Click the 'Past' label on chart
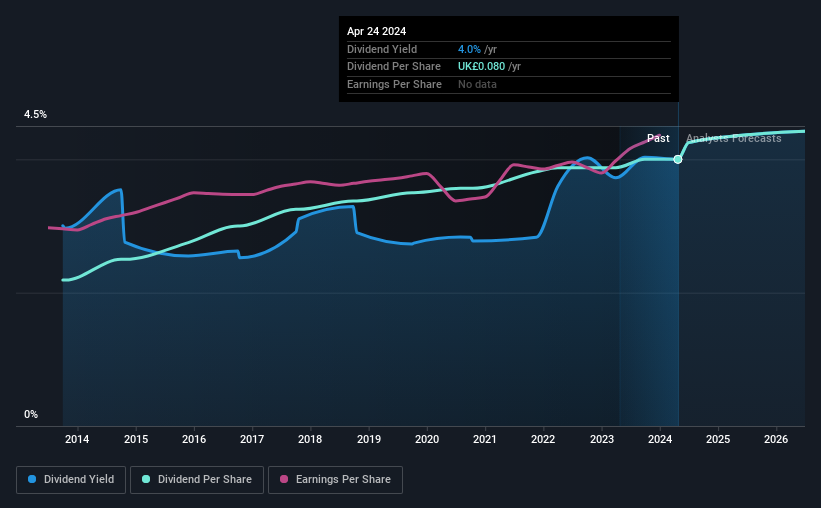 click(x=658, y=138)
